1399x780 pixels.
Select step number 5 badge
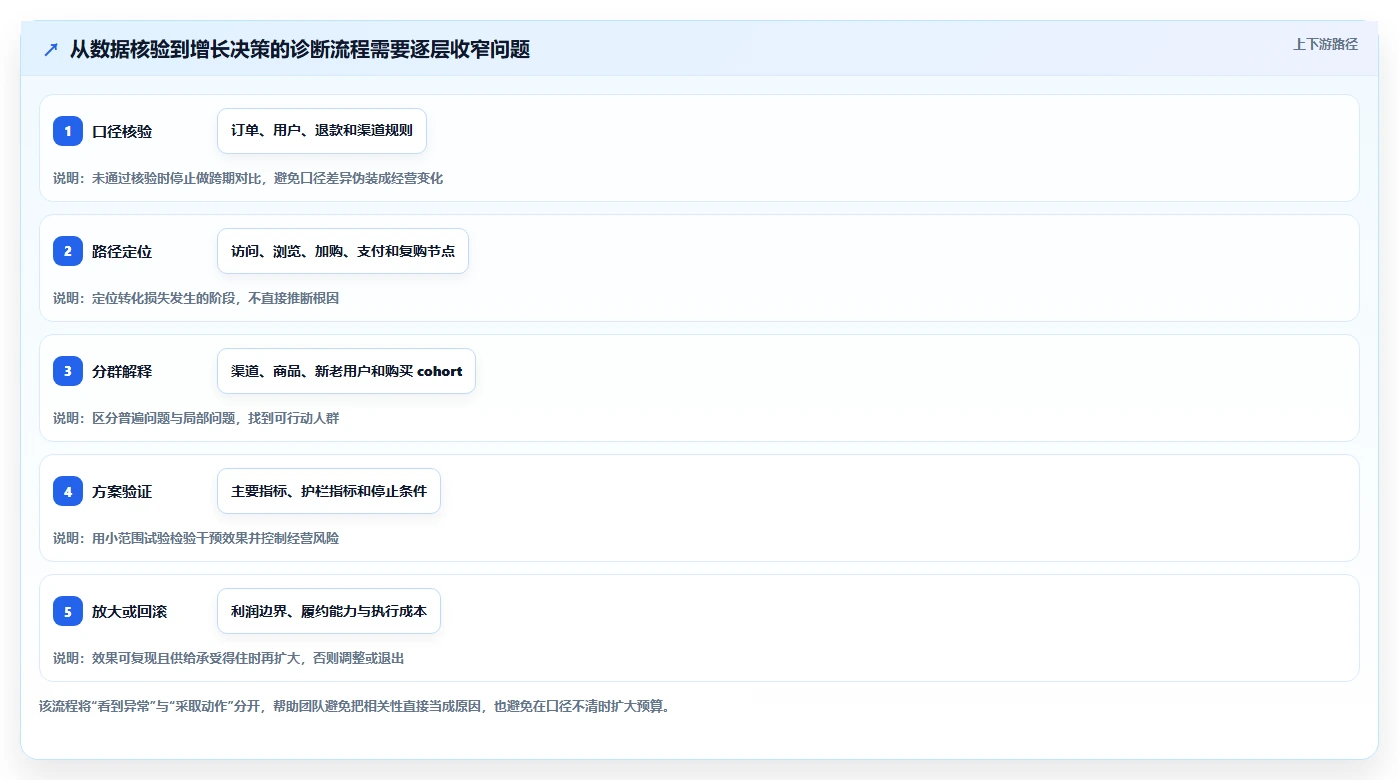[x=68, y=611]
